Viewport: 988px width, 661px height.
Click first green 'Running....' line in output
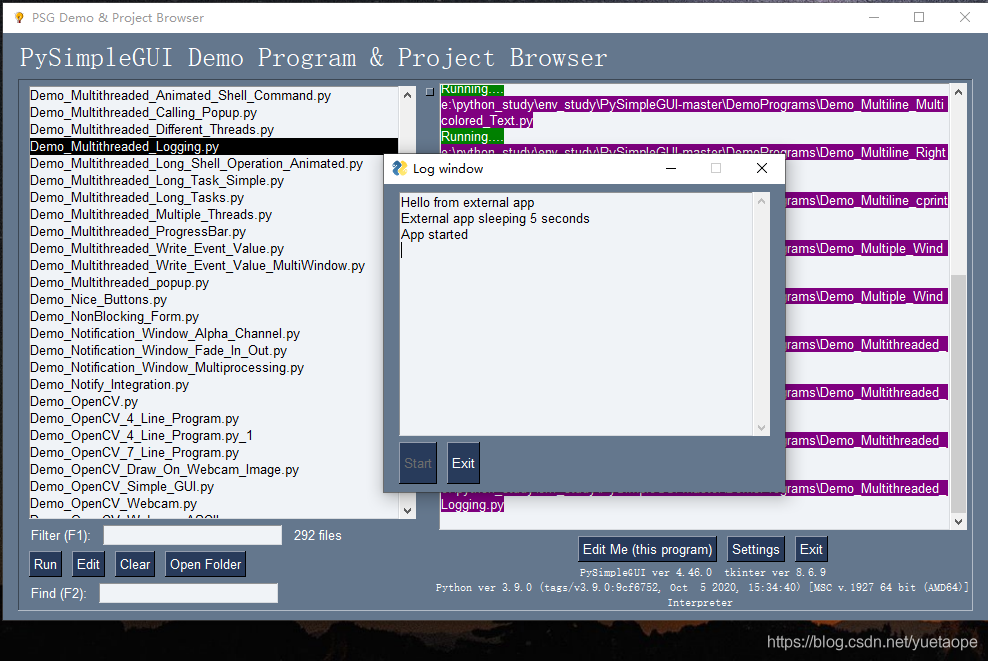[x=472, y=89]
